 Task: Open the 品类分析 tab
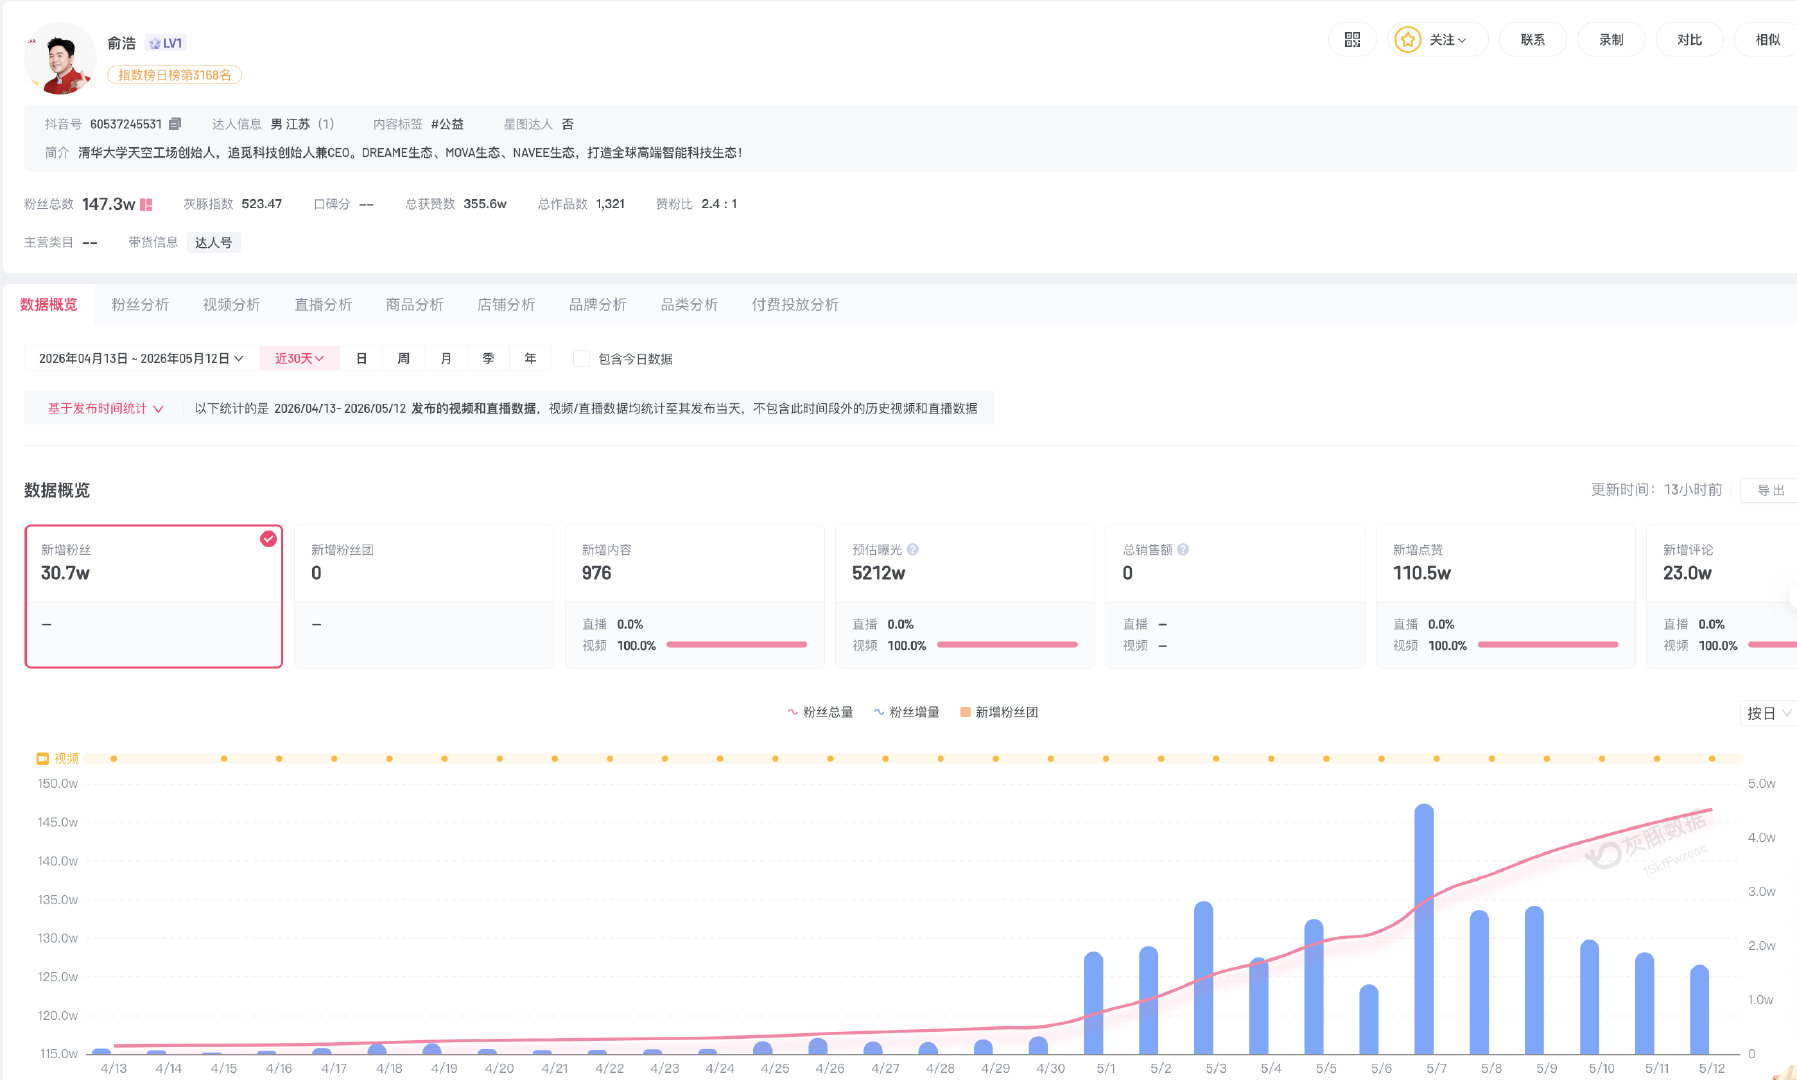[x=689, y=305]
